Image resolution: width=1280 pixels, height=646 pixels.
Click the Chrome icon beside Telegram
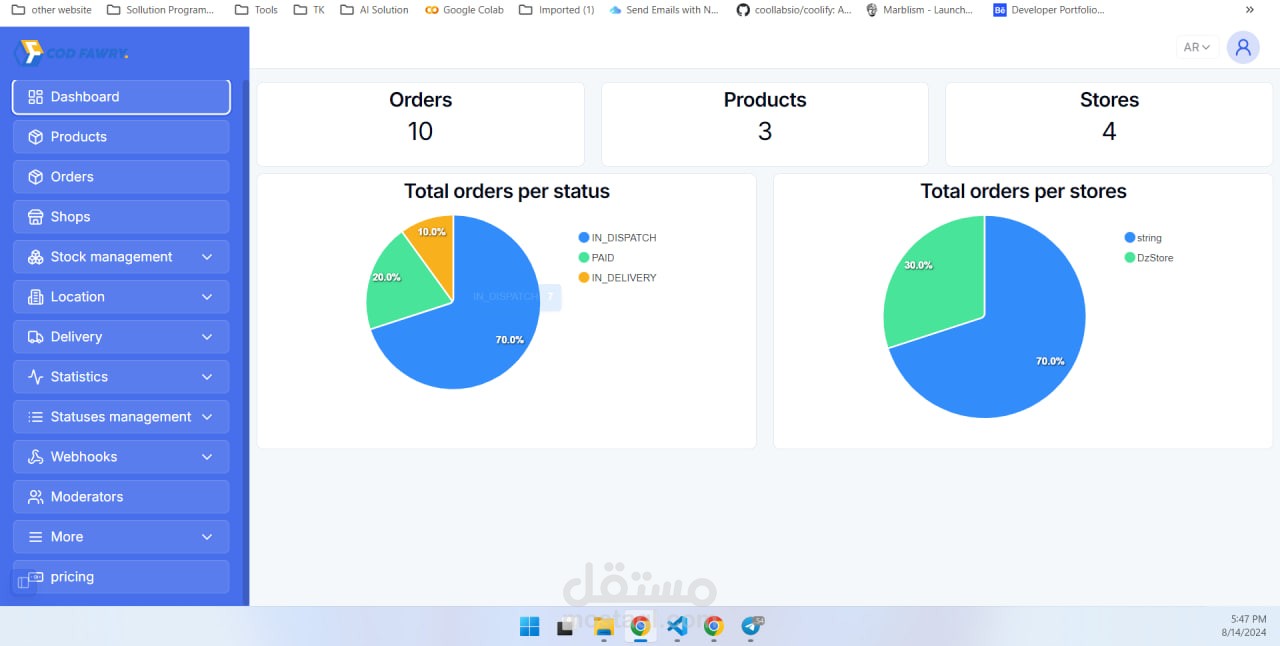[714, 627]
